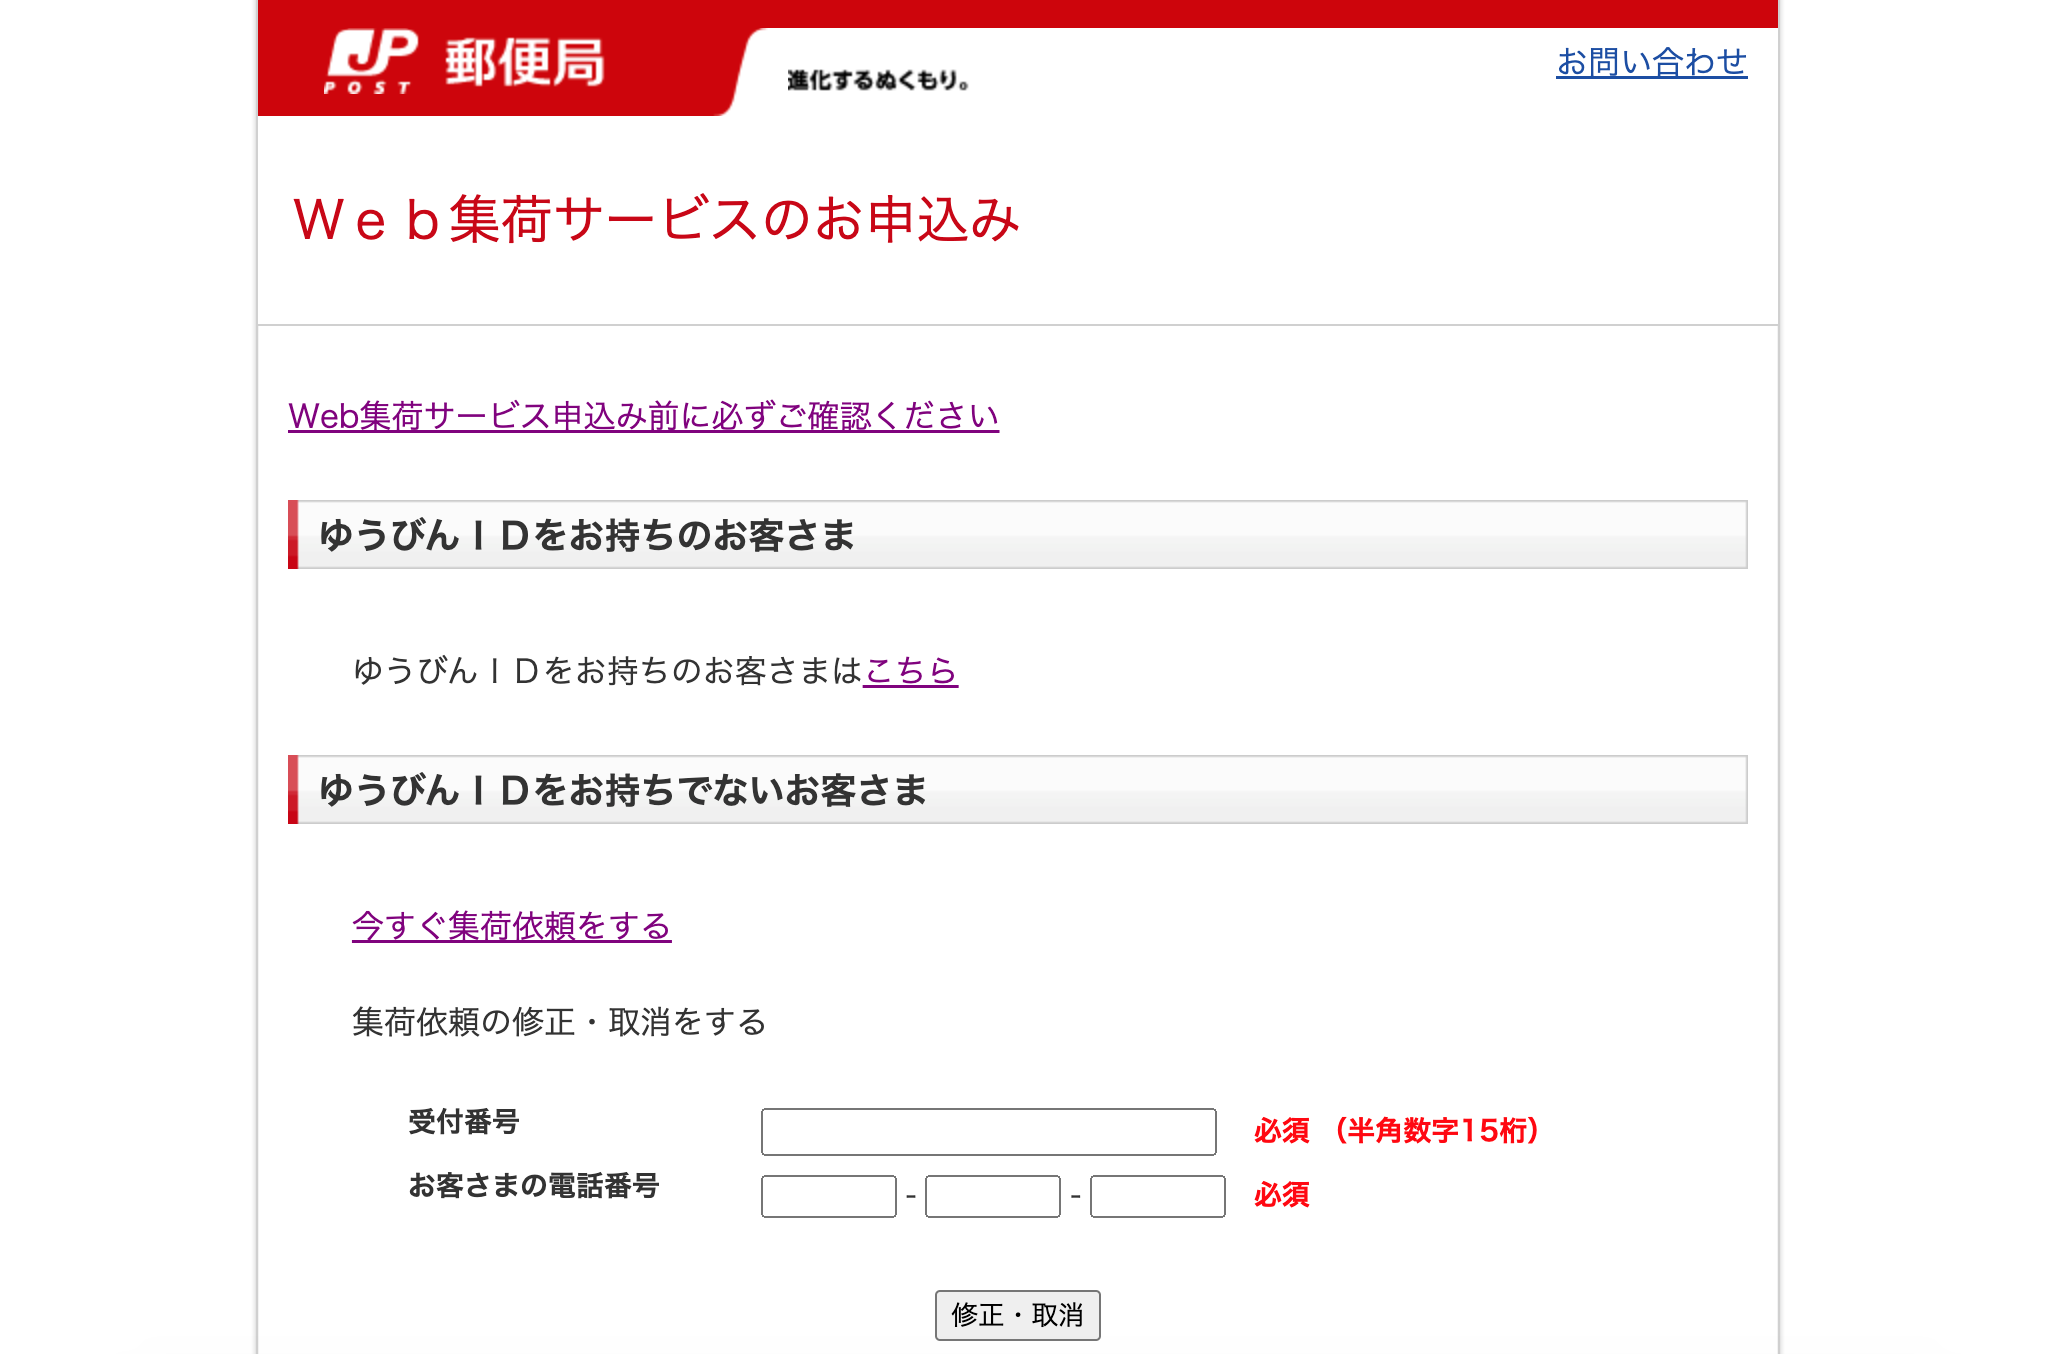The height and width of the screenshot is (1354, 2066).
Task: Focus the 受付番号 input field
Action: (988, 1131)
